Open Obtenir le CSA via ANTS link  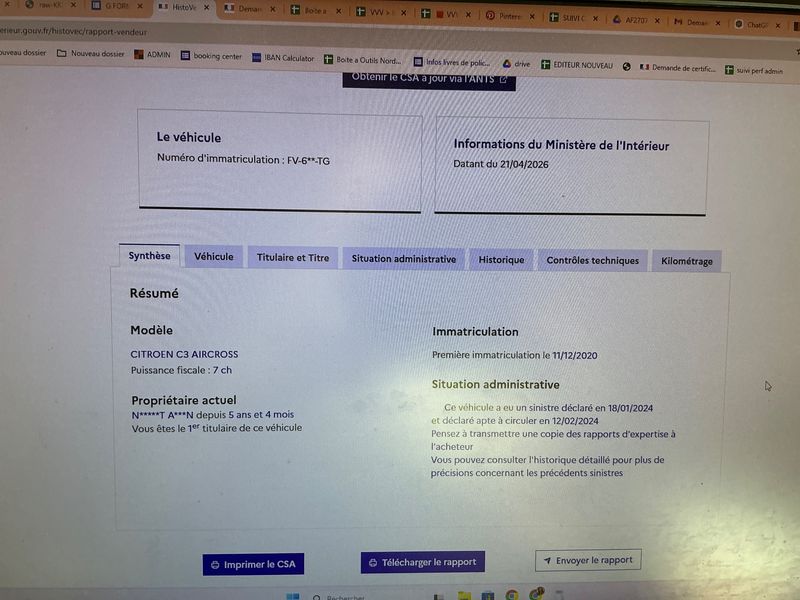(x=429, y=80)
